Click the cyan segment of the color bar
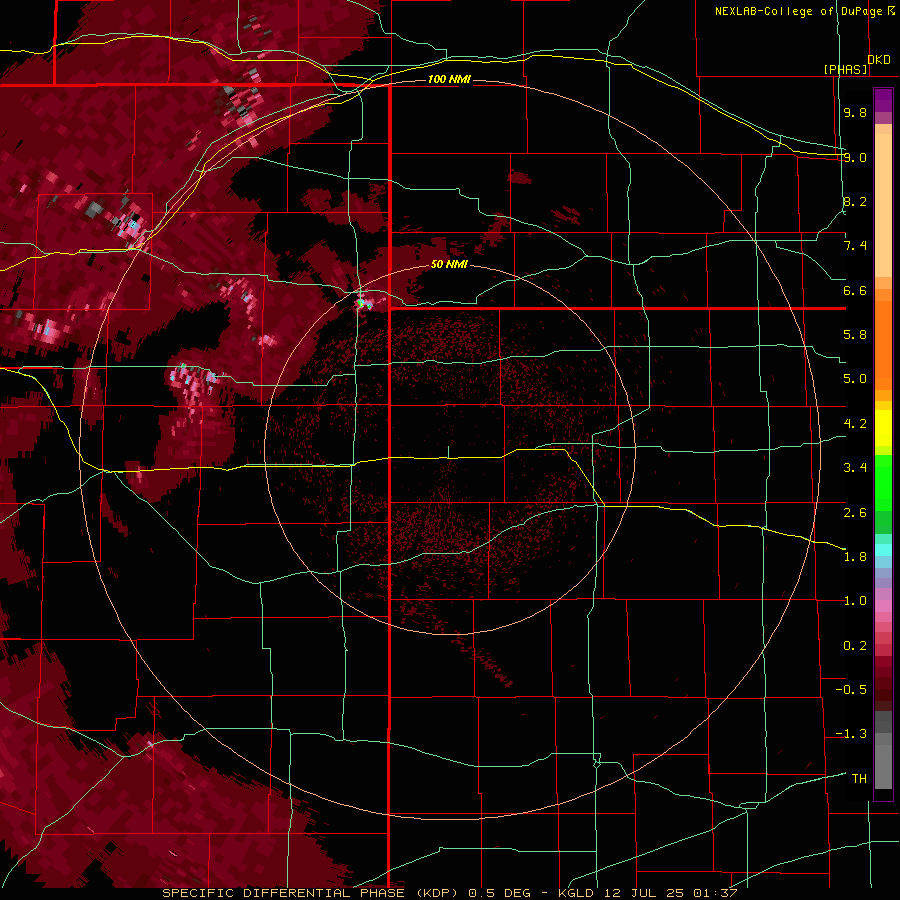 [x=883, y=550]
